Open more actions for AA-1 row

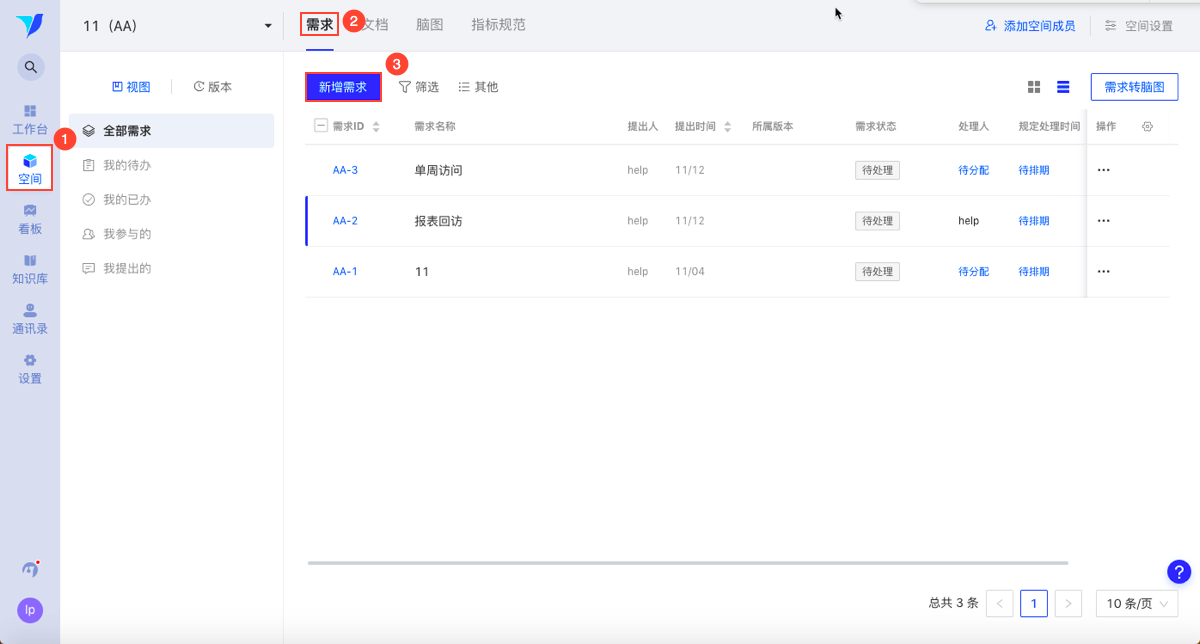[1104, 271]
